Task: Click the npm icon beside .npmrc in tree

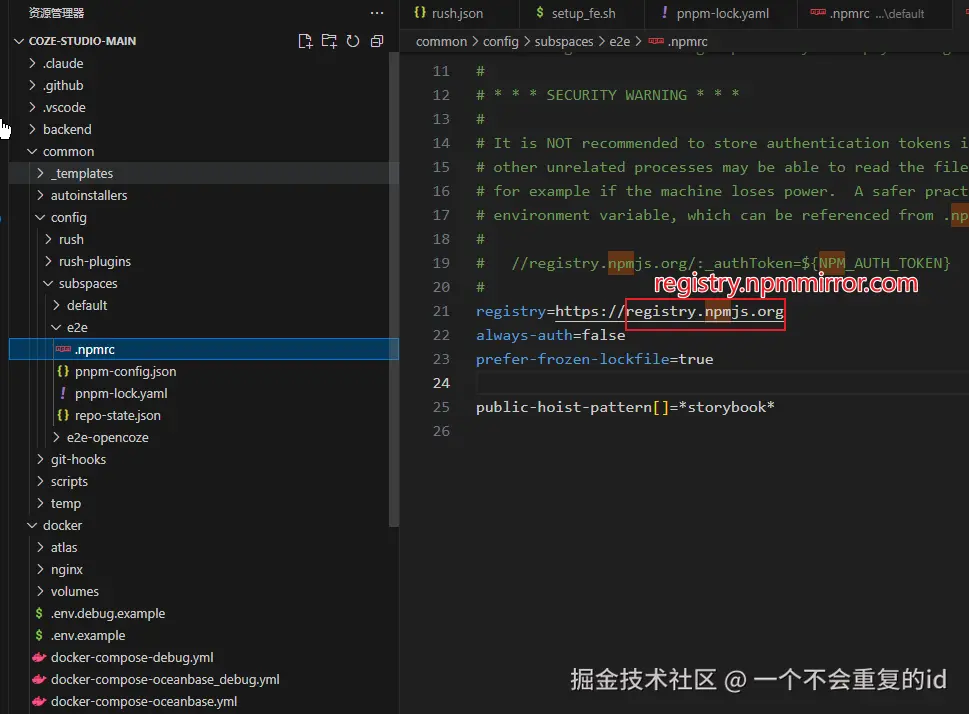Action: tap(63, 349)
